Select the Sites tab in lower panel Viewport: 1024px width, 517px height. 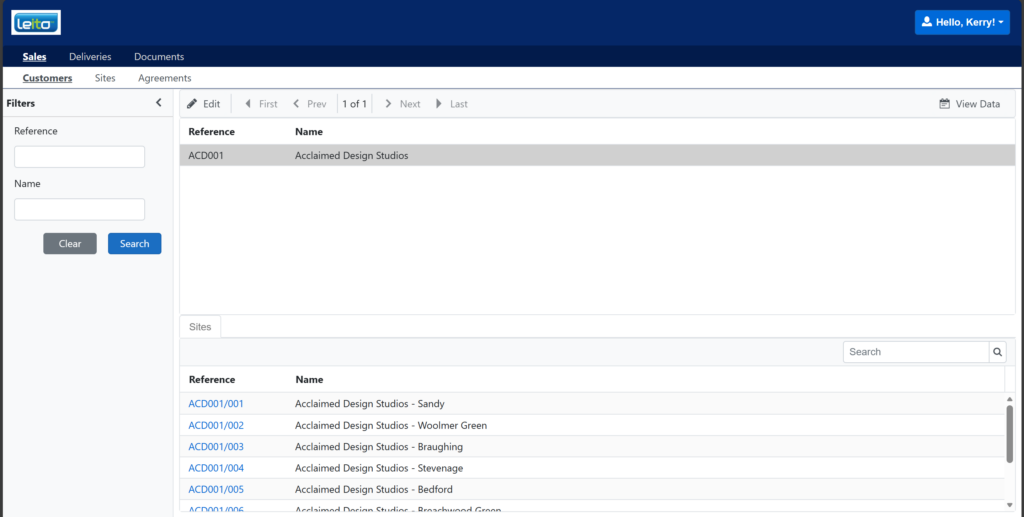(200, 327)
